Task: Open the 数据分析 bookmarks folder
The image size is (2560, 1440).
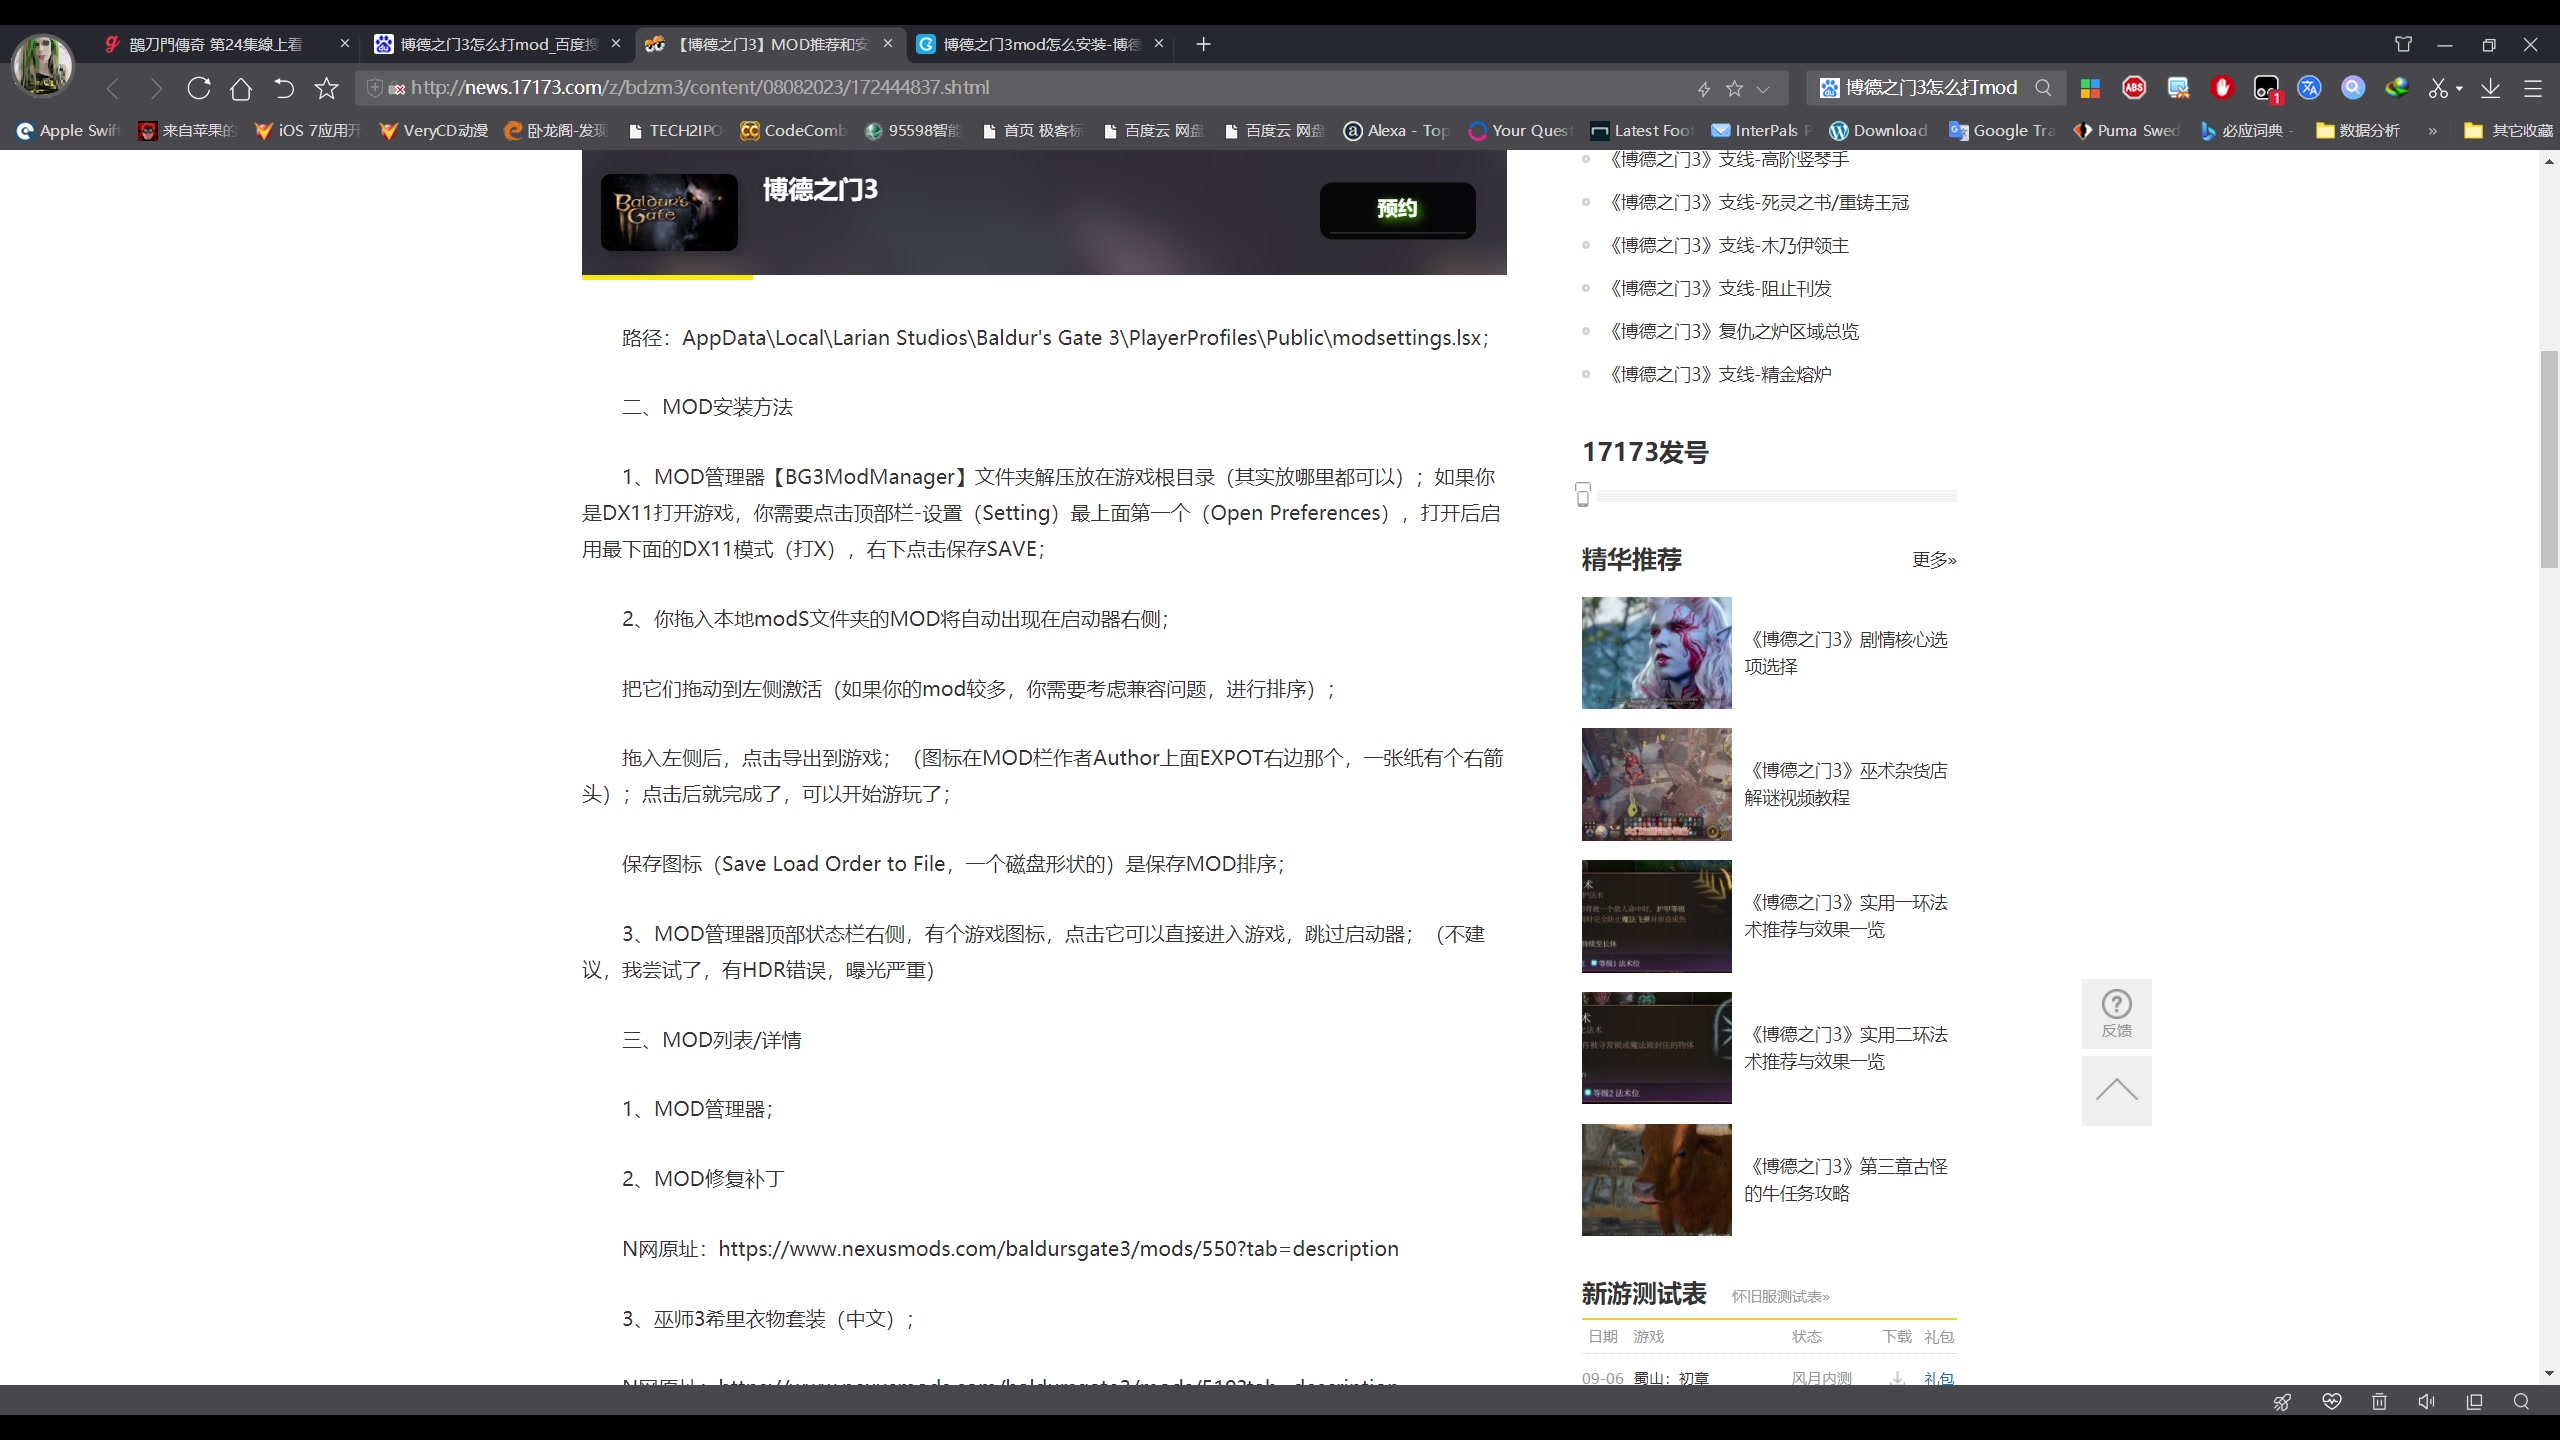Action: [2358, 131]
